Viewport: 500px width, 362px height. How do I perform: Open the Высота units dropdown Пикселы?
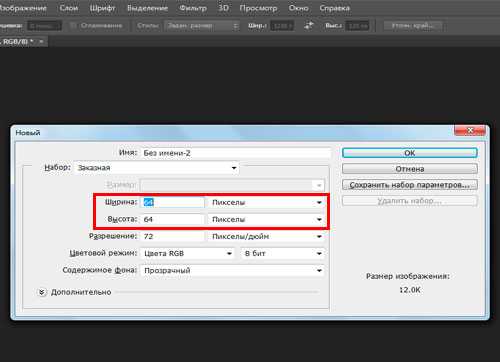coord(266,219)
